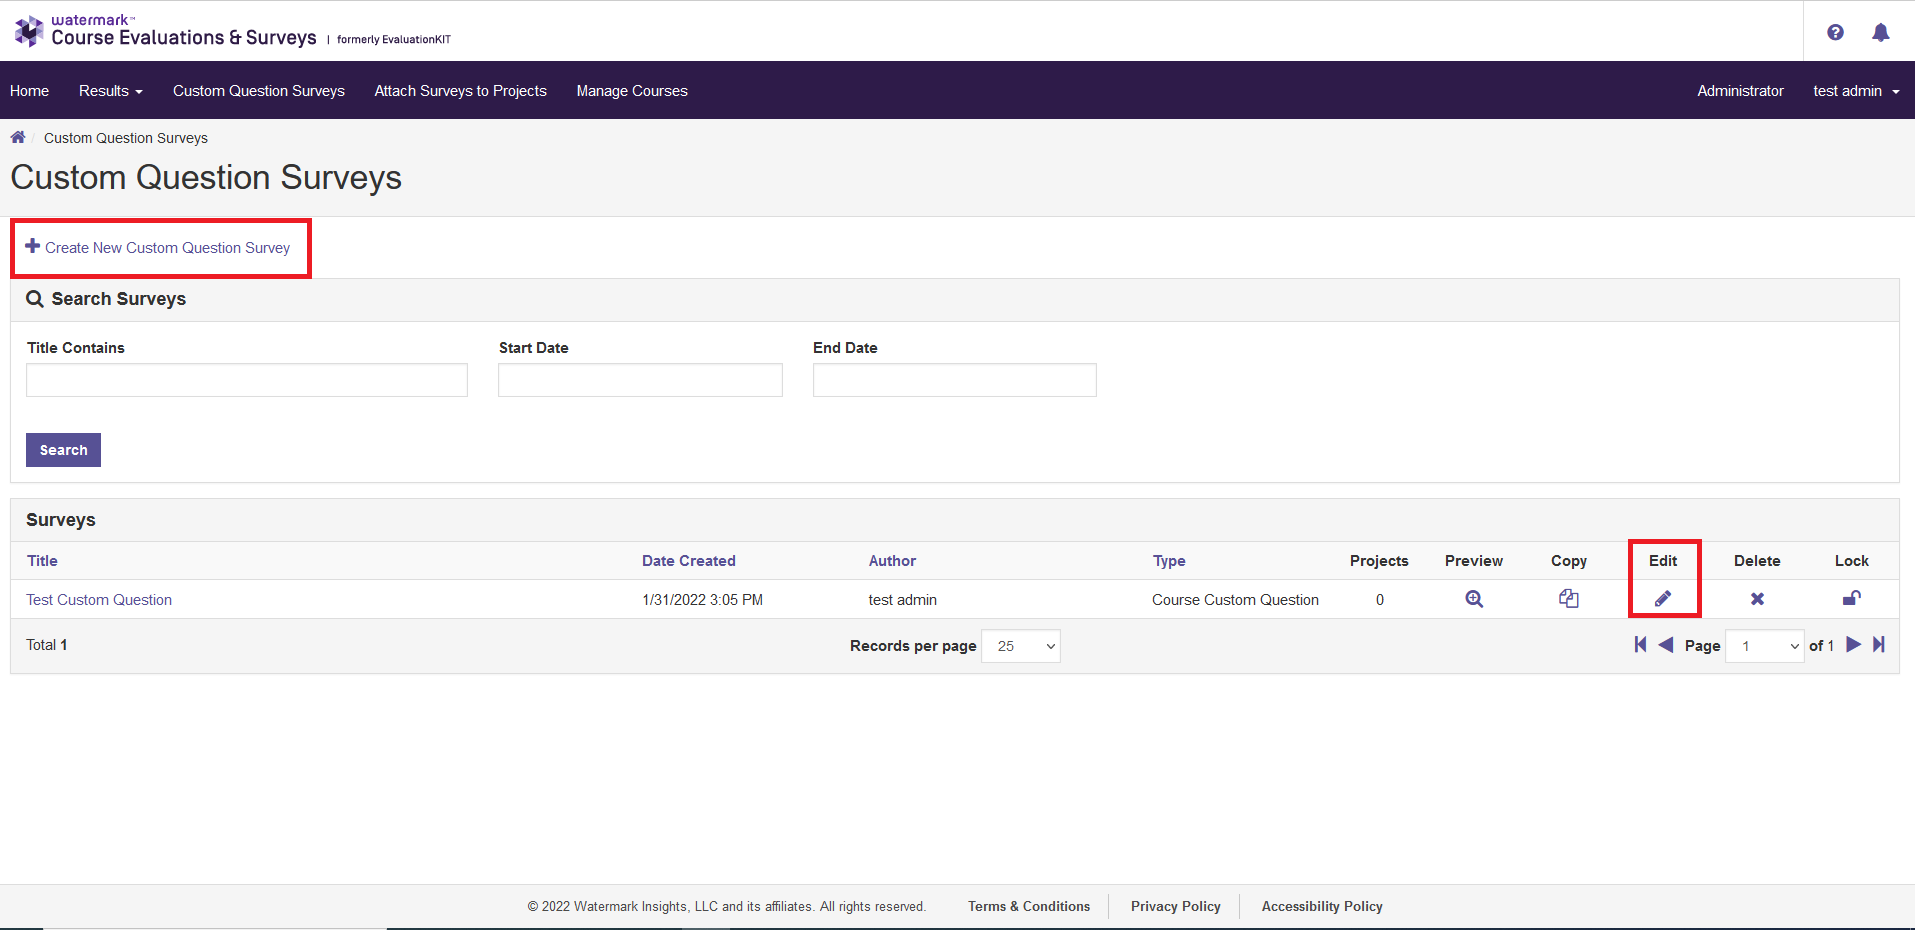Screen dimensions: 1915x930
Task: Go to Manage Courses in navigation
Action: [x=632, y=91]
